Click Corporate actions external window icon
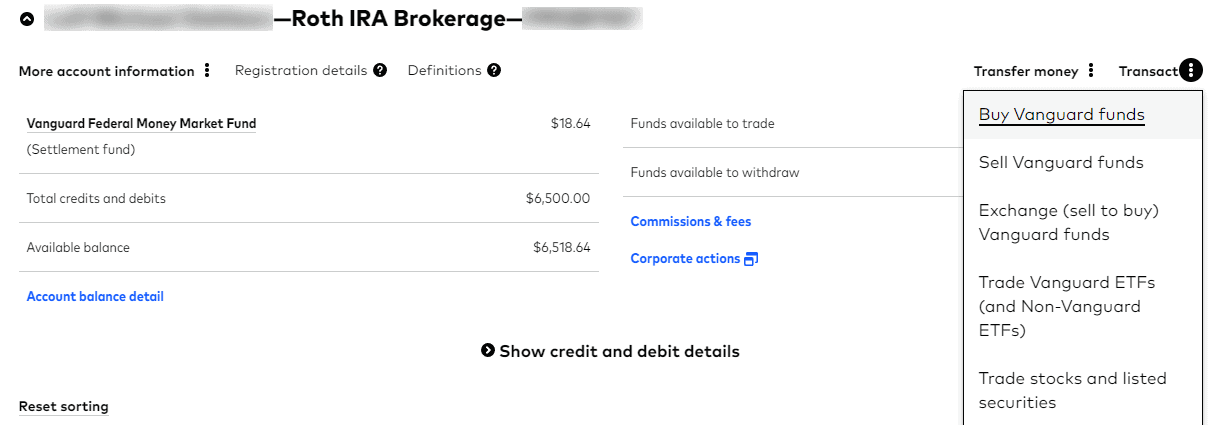 click(x=751, y=259)
